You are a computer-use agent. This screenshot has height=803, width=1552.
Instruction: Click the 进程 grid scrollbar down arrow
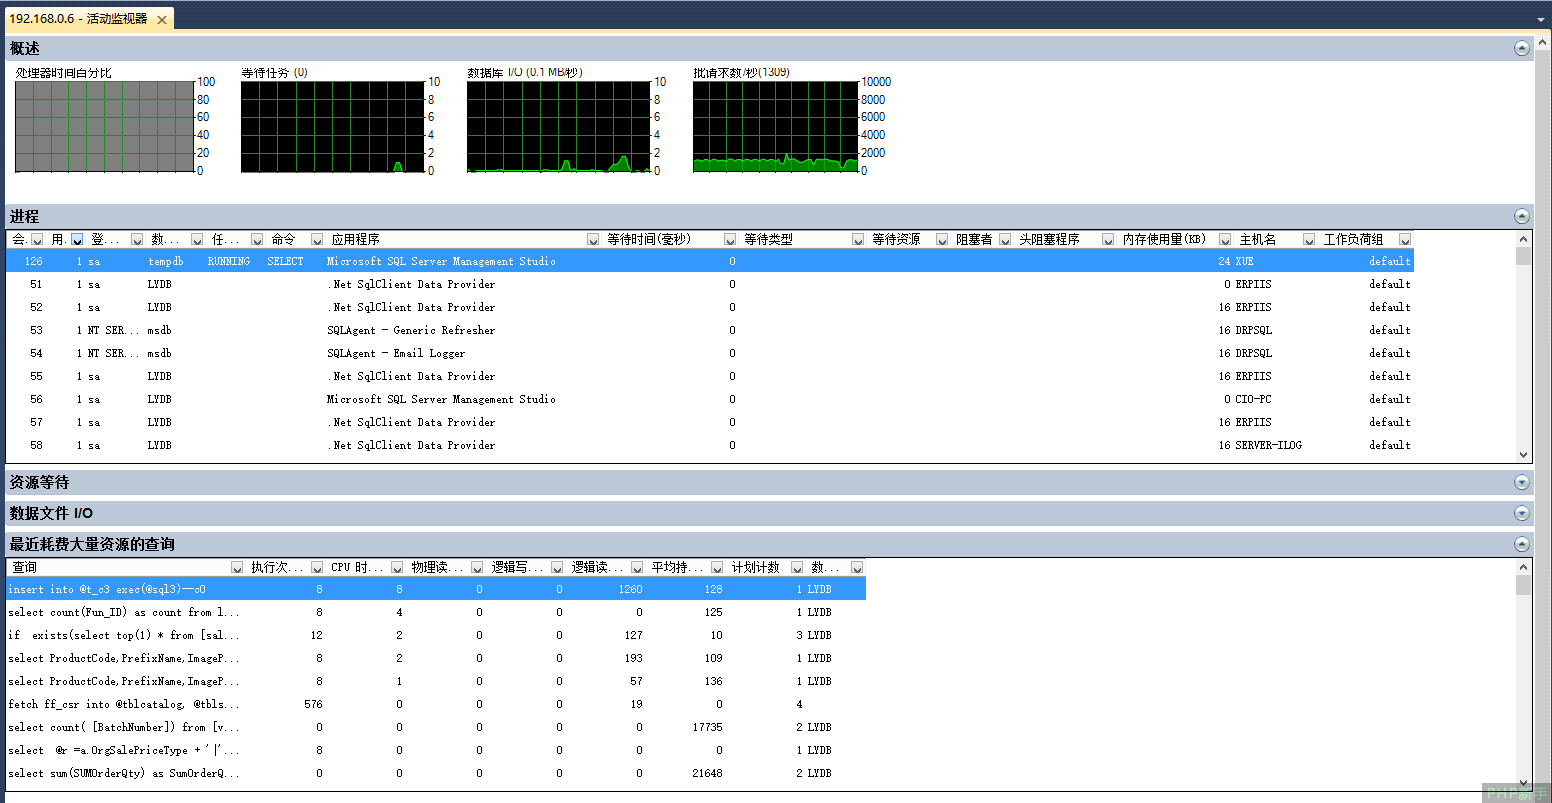coord(1523,455)
